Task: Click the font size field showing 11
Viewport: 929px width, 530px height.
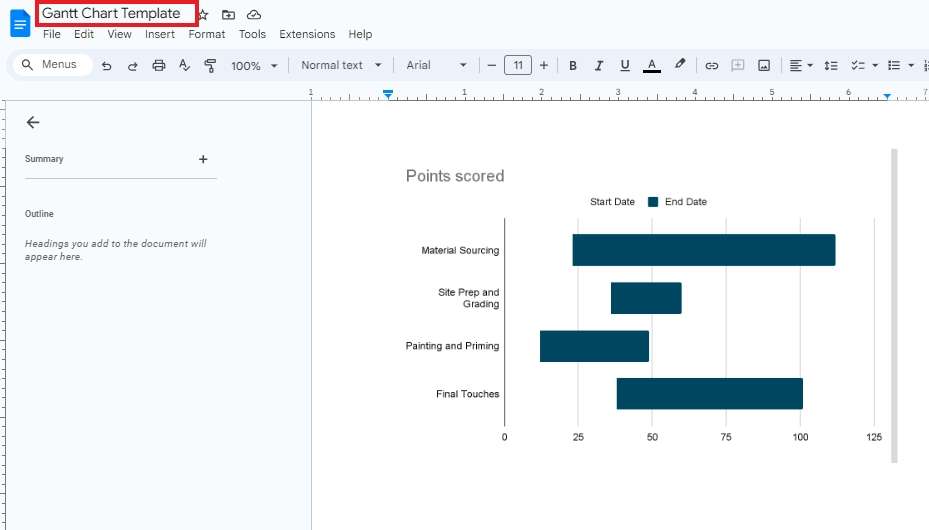Action: coord(518,65)
